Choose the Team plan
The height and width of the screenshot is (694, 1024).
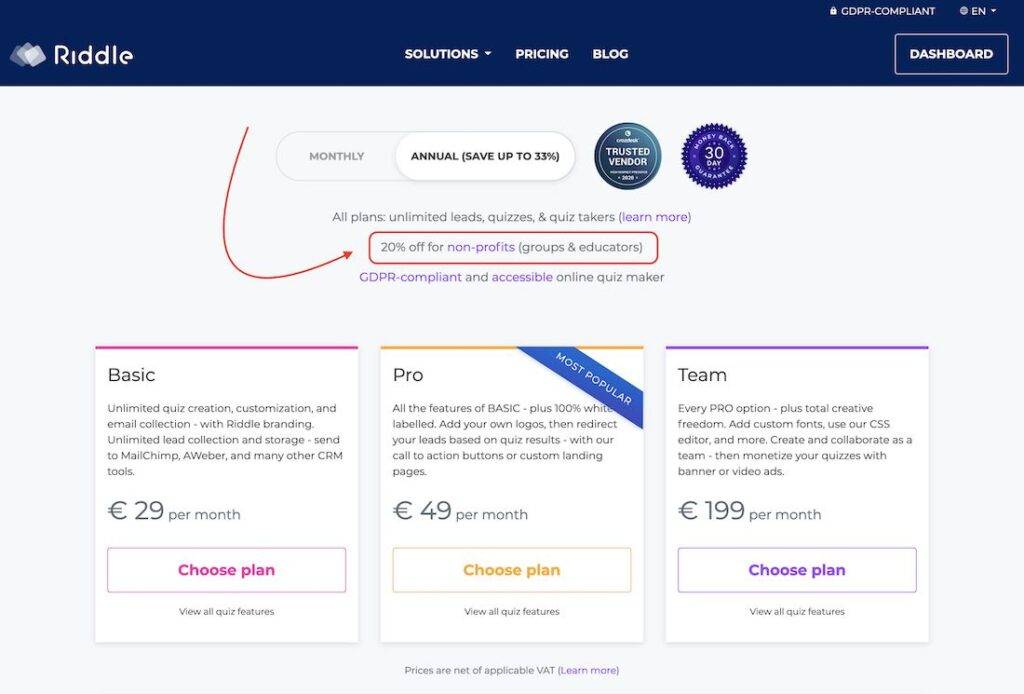tap(797, 570)
